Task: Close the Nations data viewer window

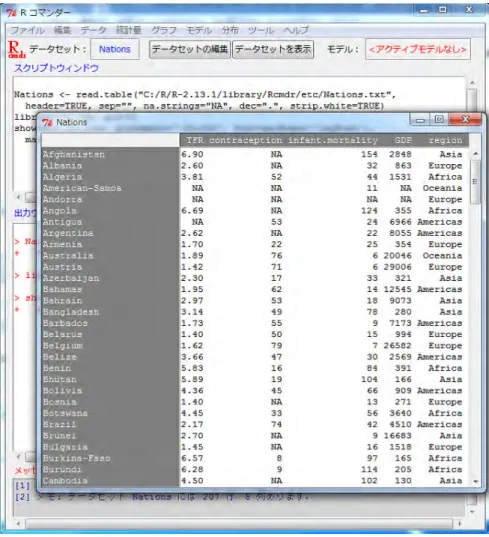Action: coord(465,119)
